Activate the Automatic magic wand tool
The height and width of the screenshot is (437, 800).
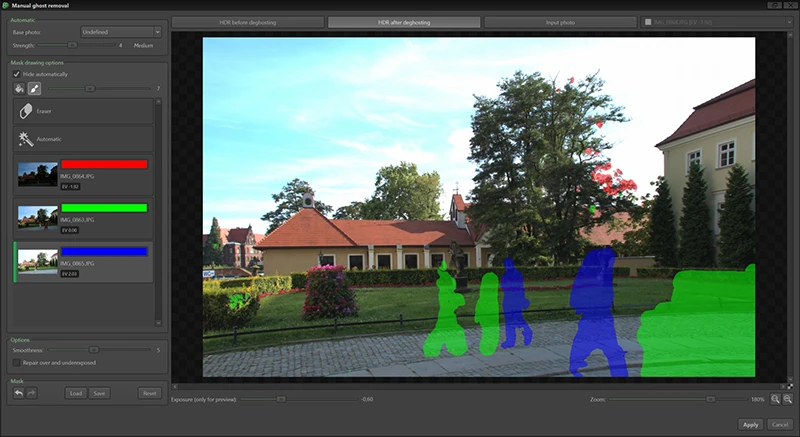pos(85,139)
